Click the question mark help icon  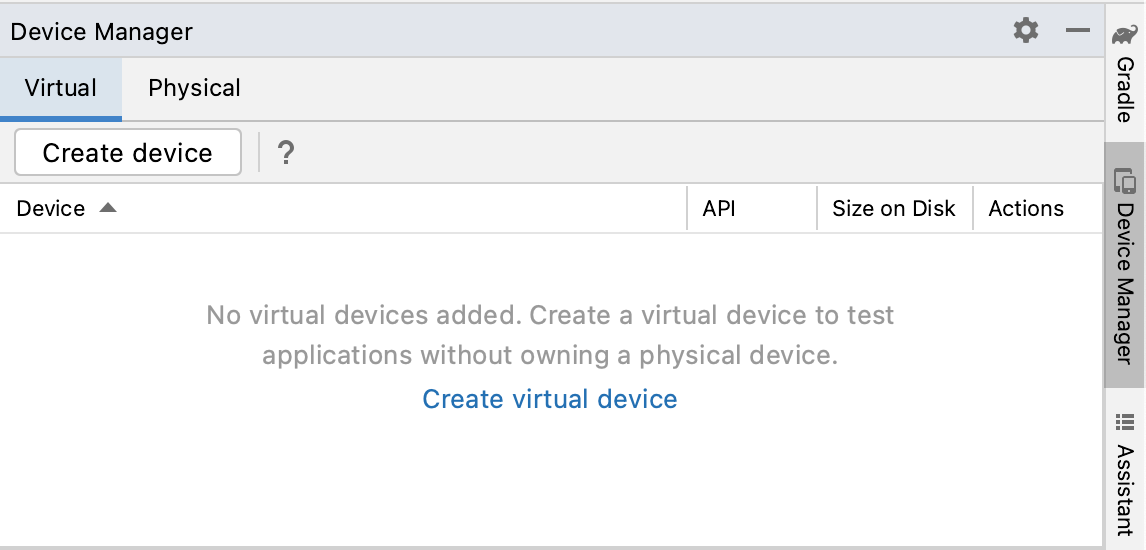[x=286, y=153]
